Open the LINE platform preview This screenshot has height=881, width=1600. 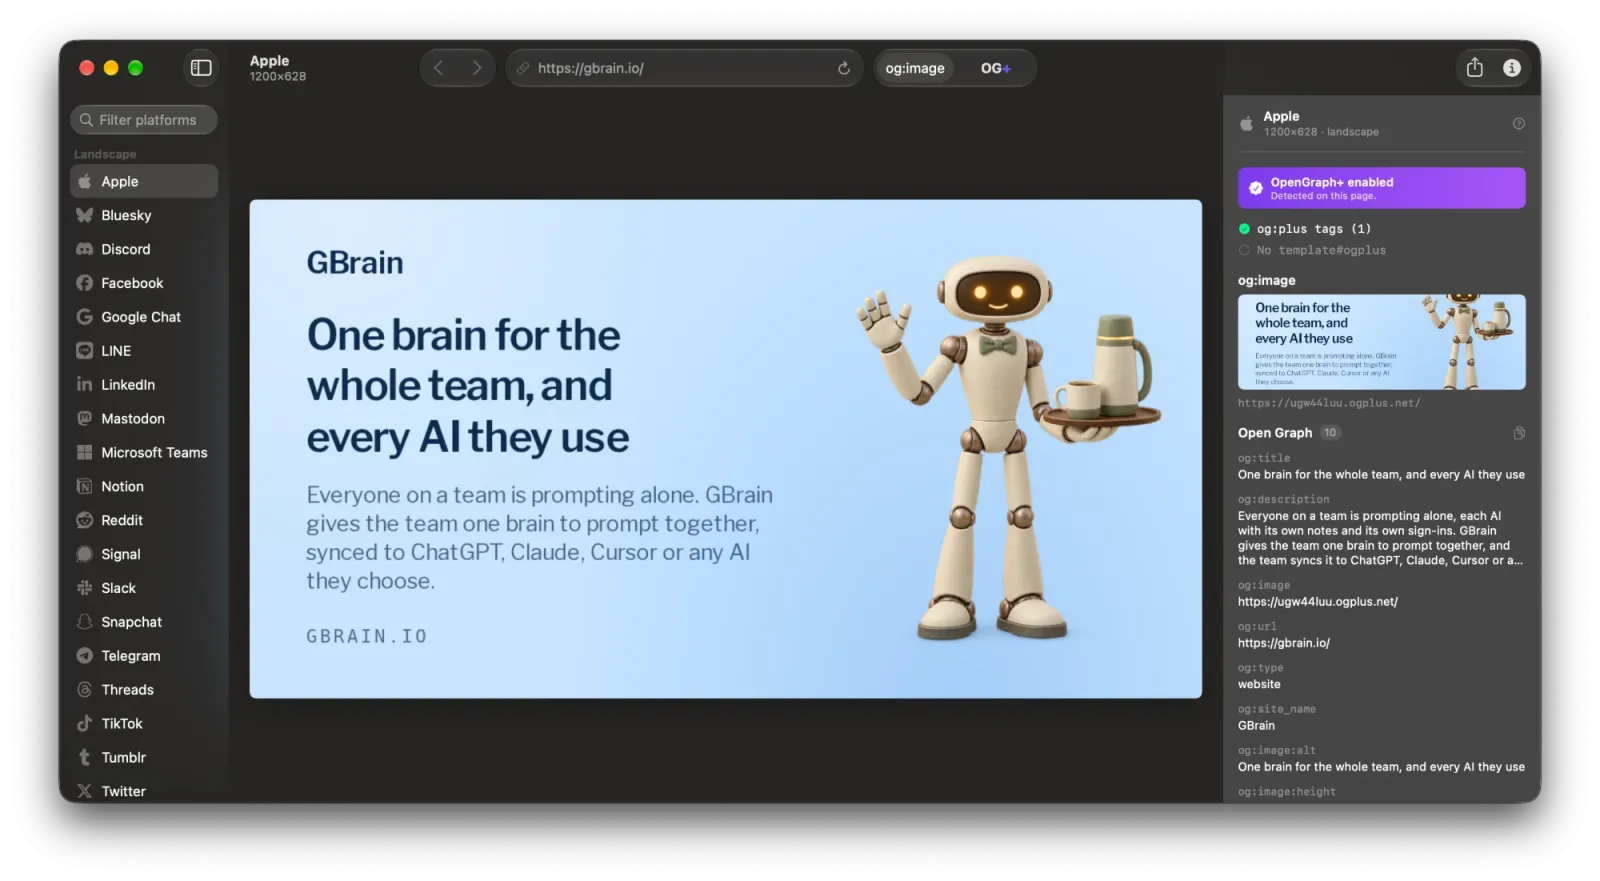[x=144, y=351]
